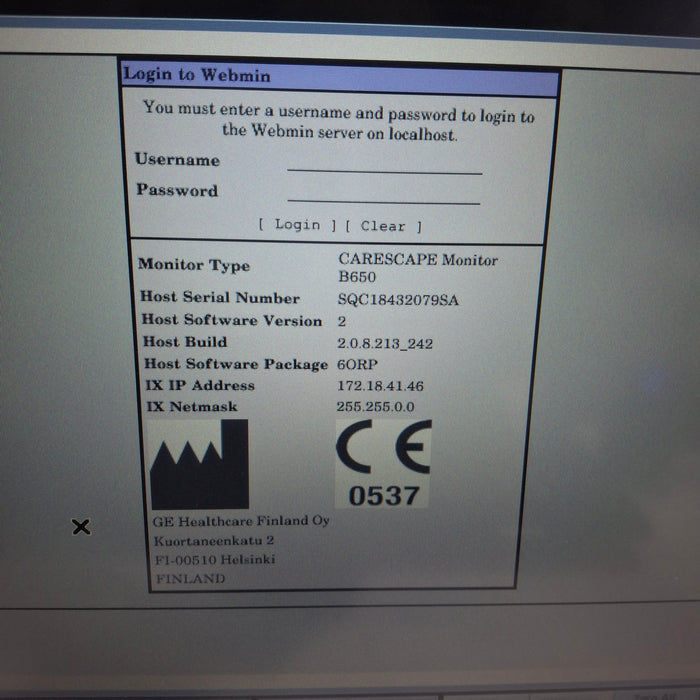Click the 'Host Serial Number' label
Image resolution: width=700 pixels, height=700 pixels.
220,297
